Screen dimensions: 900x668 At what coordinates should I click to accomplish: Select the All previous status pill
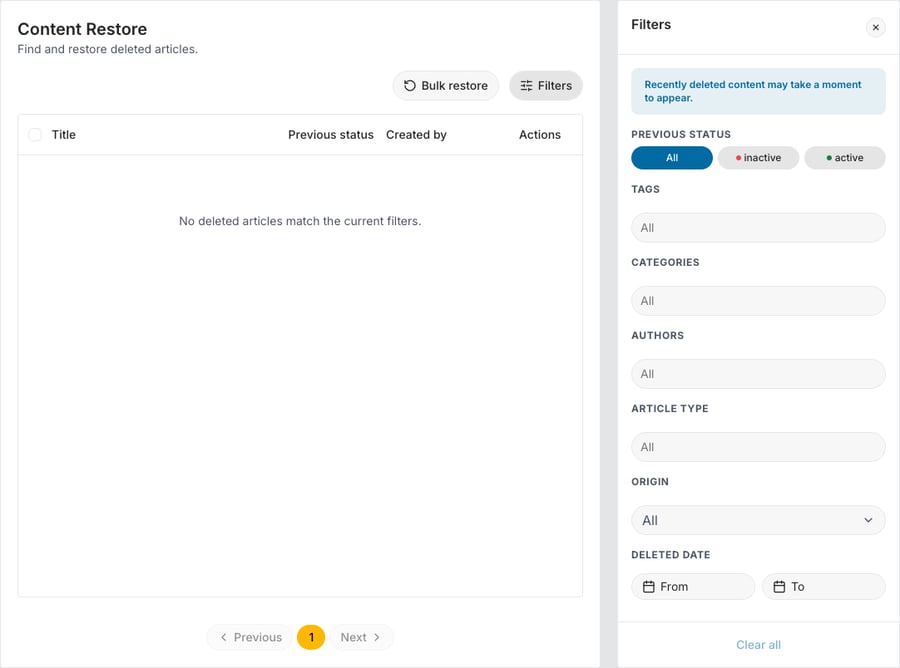[672, 158]
